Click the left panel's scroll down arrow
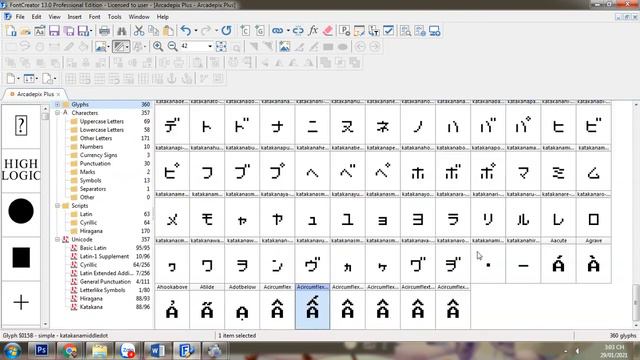 (x=45, y=324)
